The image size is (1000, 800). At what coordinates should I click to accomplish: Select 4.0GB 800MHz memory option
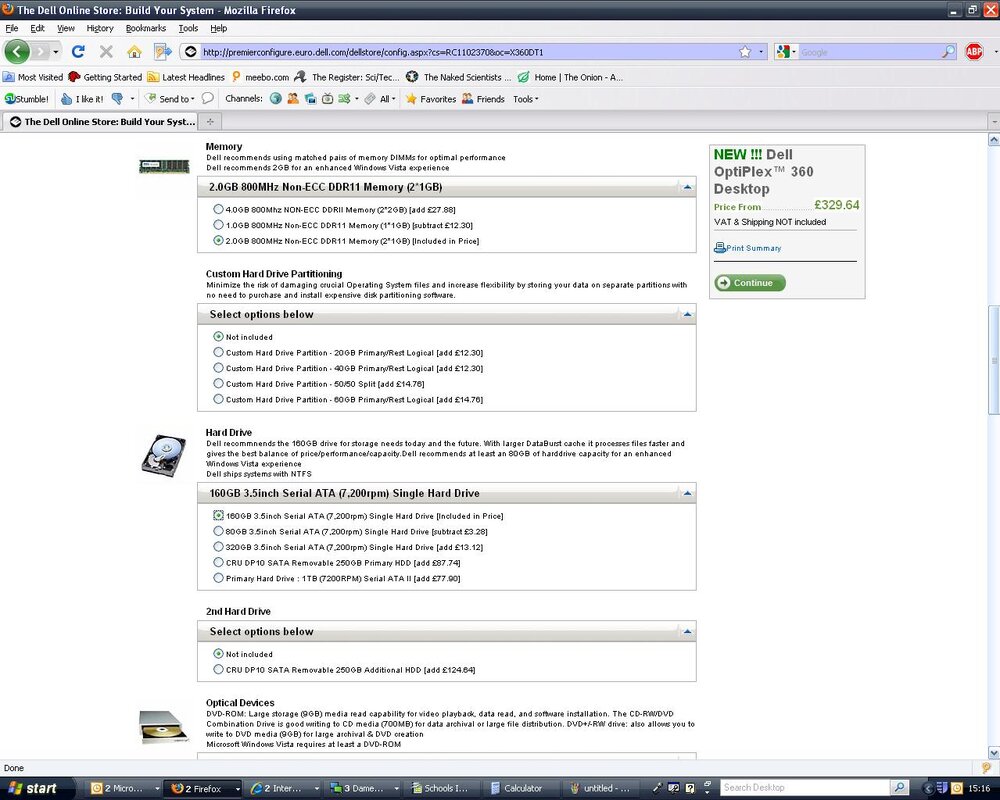pyautogui.click(x=219, y=209)
